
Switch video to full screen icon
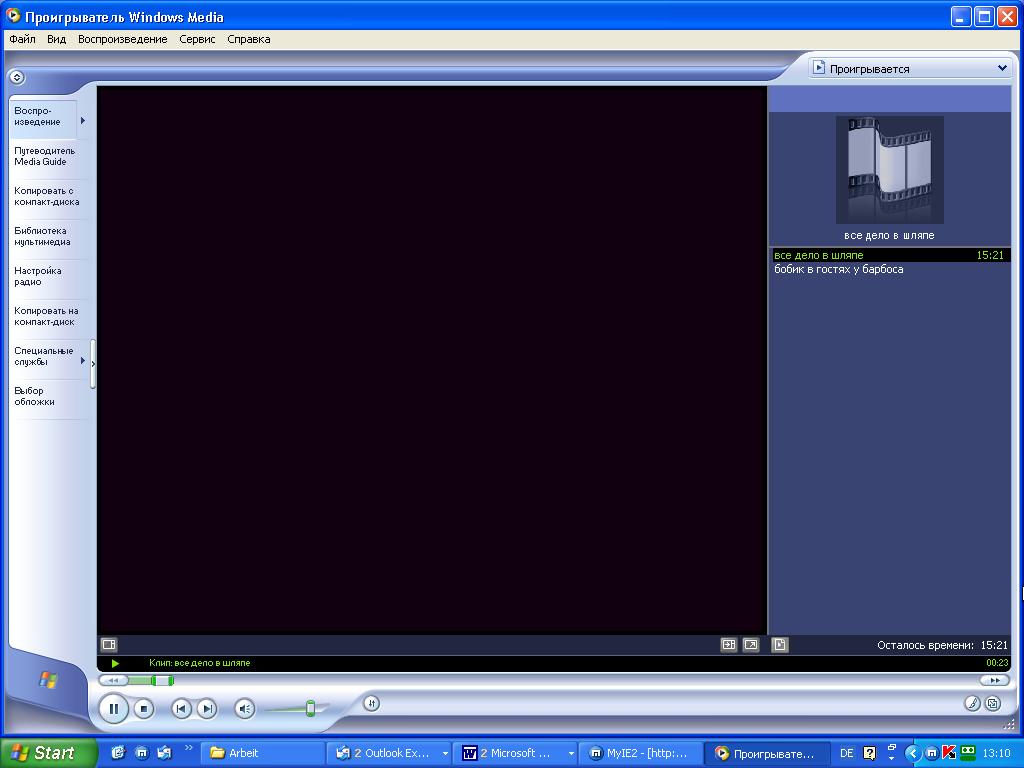(751, 645)
